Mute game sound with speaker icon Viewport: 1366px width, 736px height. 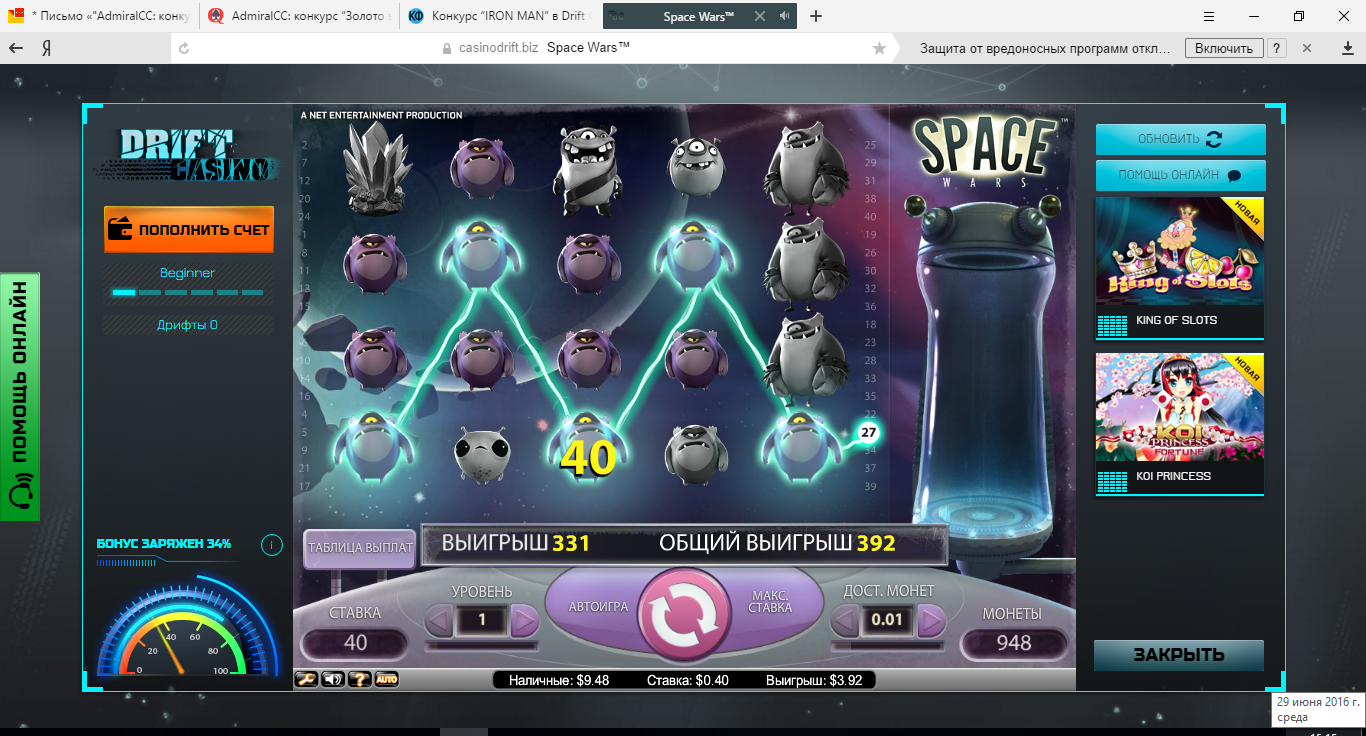pos(333,680)
